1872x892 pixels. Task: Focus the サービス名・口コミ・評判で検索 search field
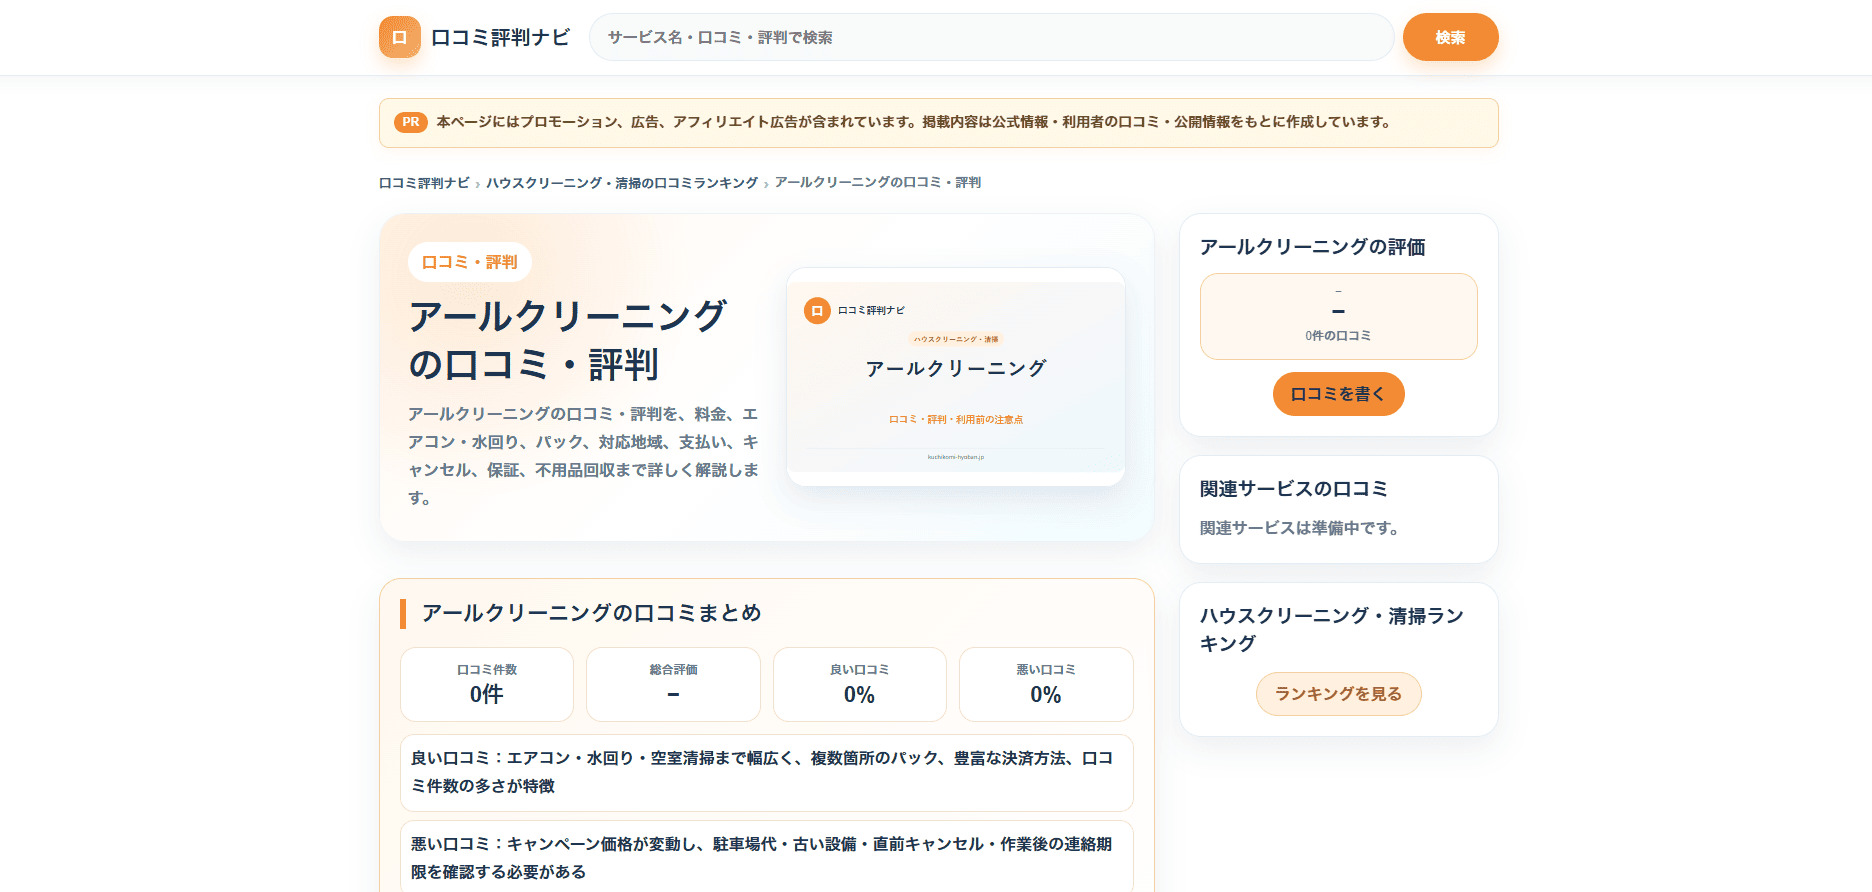[991, 37]
